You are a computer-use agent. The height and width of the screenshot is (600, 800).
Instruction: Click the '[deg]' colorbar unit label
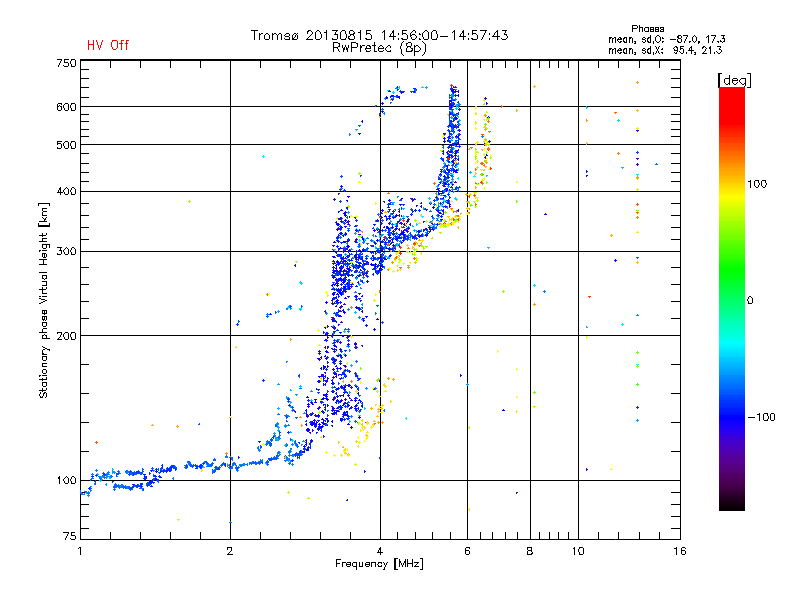(x=734, y=80)
